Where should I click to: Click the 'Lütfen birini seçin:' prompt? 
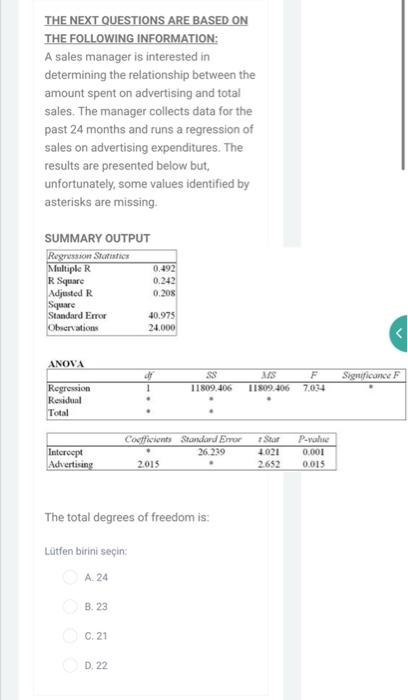click(x=86, y=551)
